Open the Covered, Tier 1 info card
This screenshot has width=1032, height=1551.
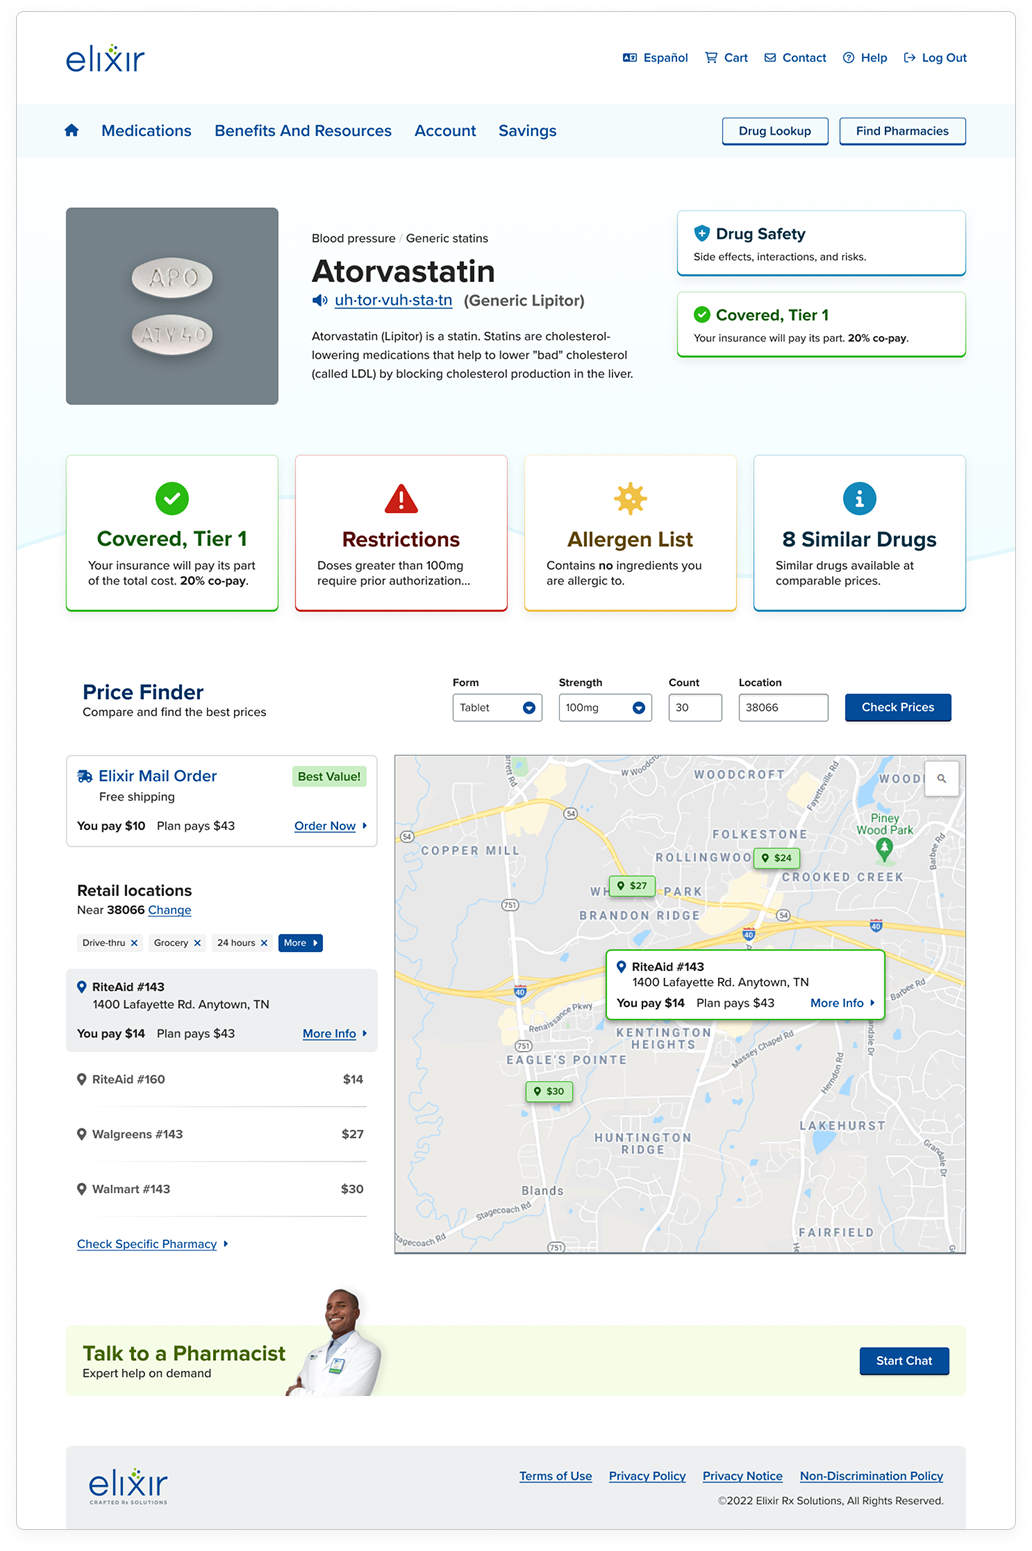tap(172, 533)
